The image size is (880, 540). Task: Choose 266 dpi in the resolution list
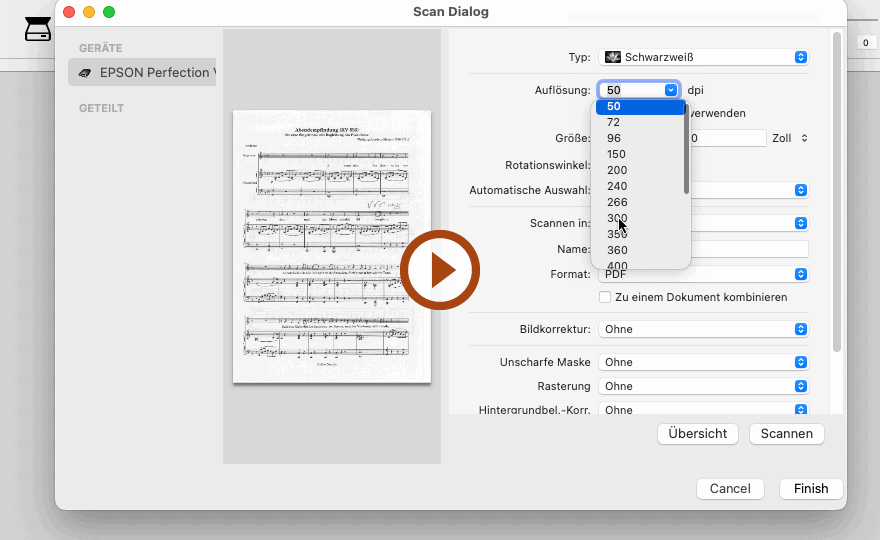[x=640, y=202]
